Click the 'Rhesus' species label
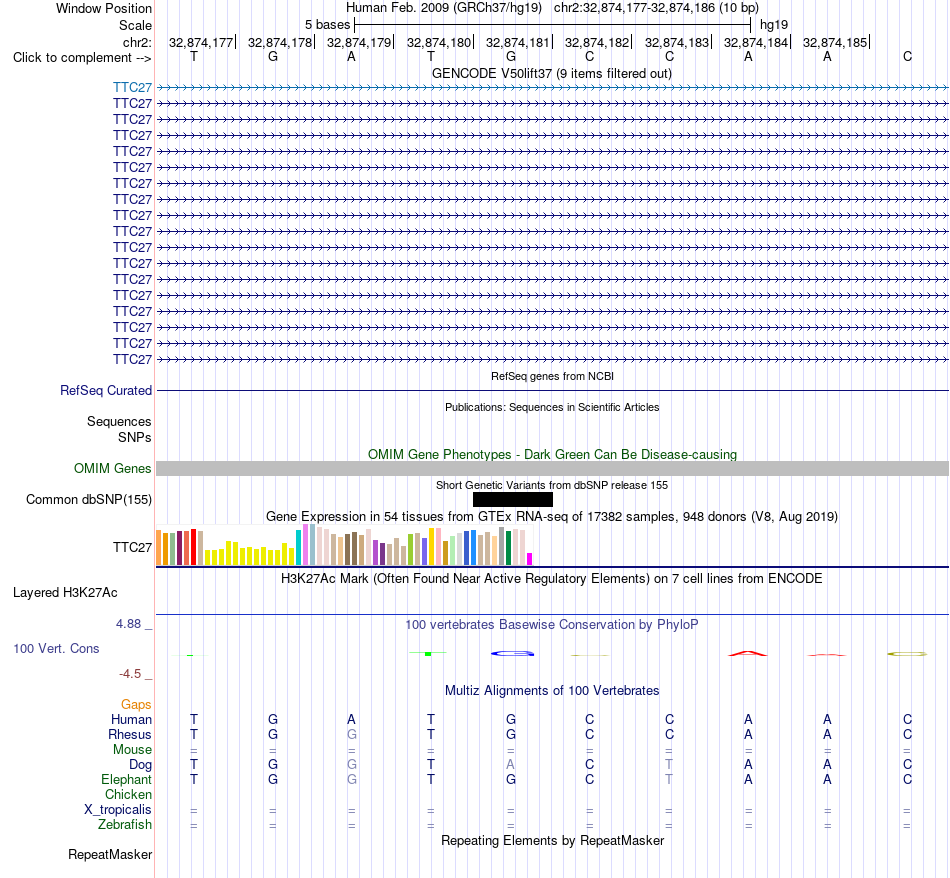 click(130, 734)
